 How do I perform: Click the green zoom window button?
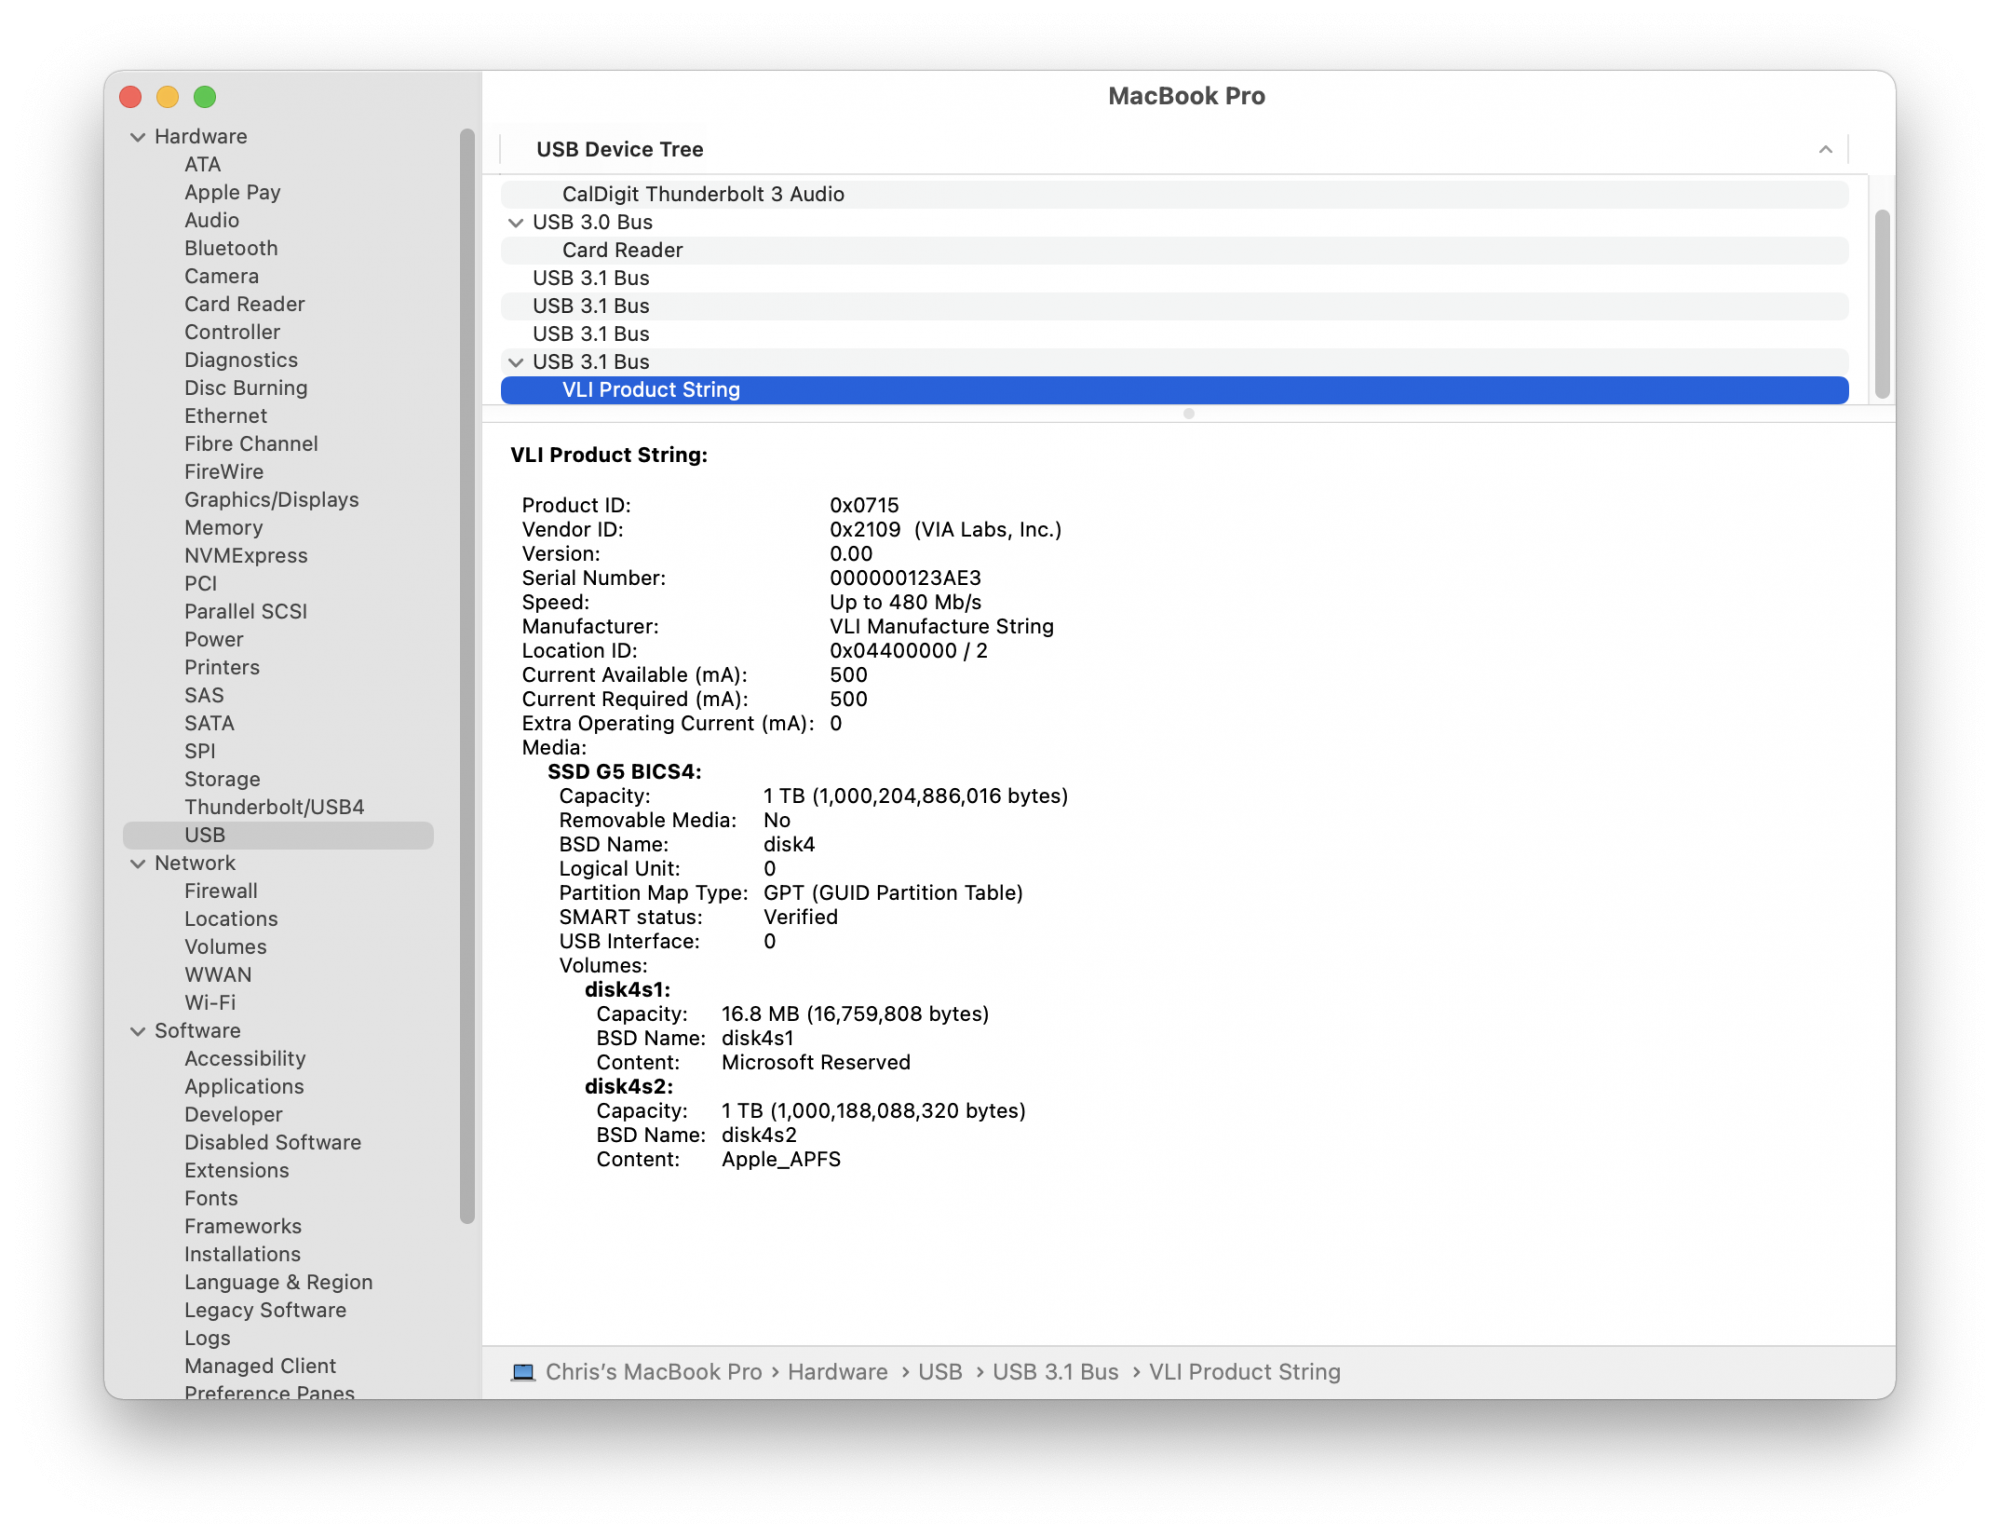click(x=205, y=97)
